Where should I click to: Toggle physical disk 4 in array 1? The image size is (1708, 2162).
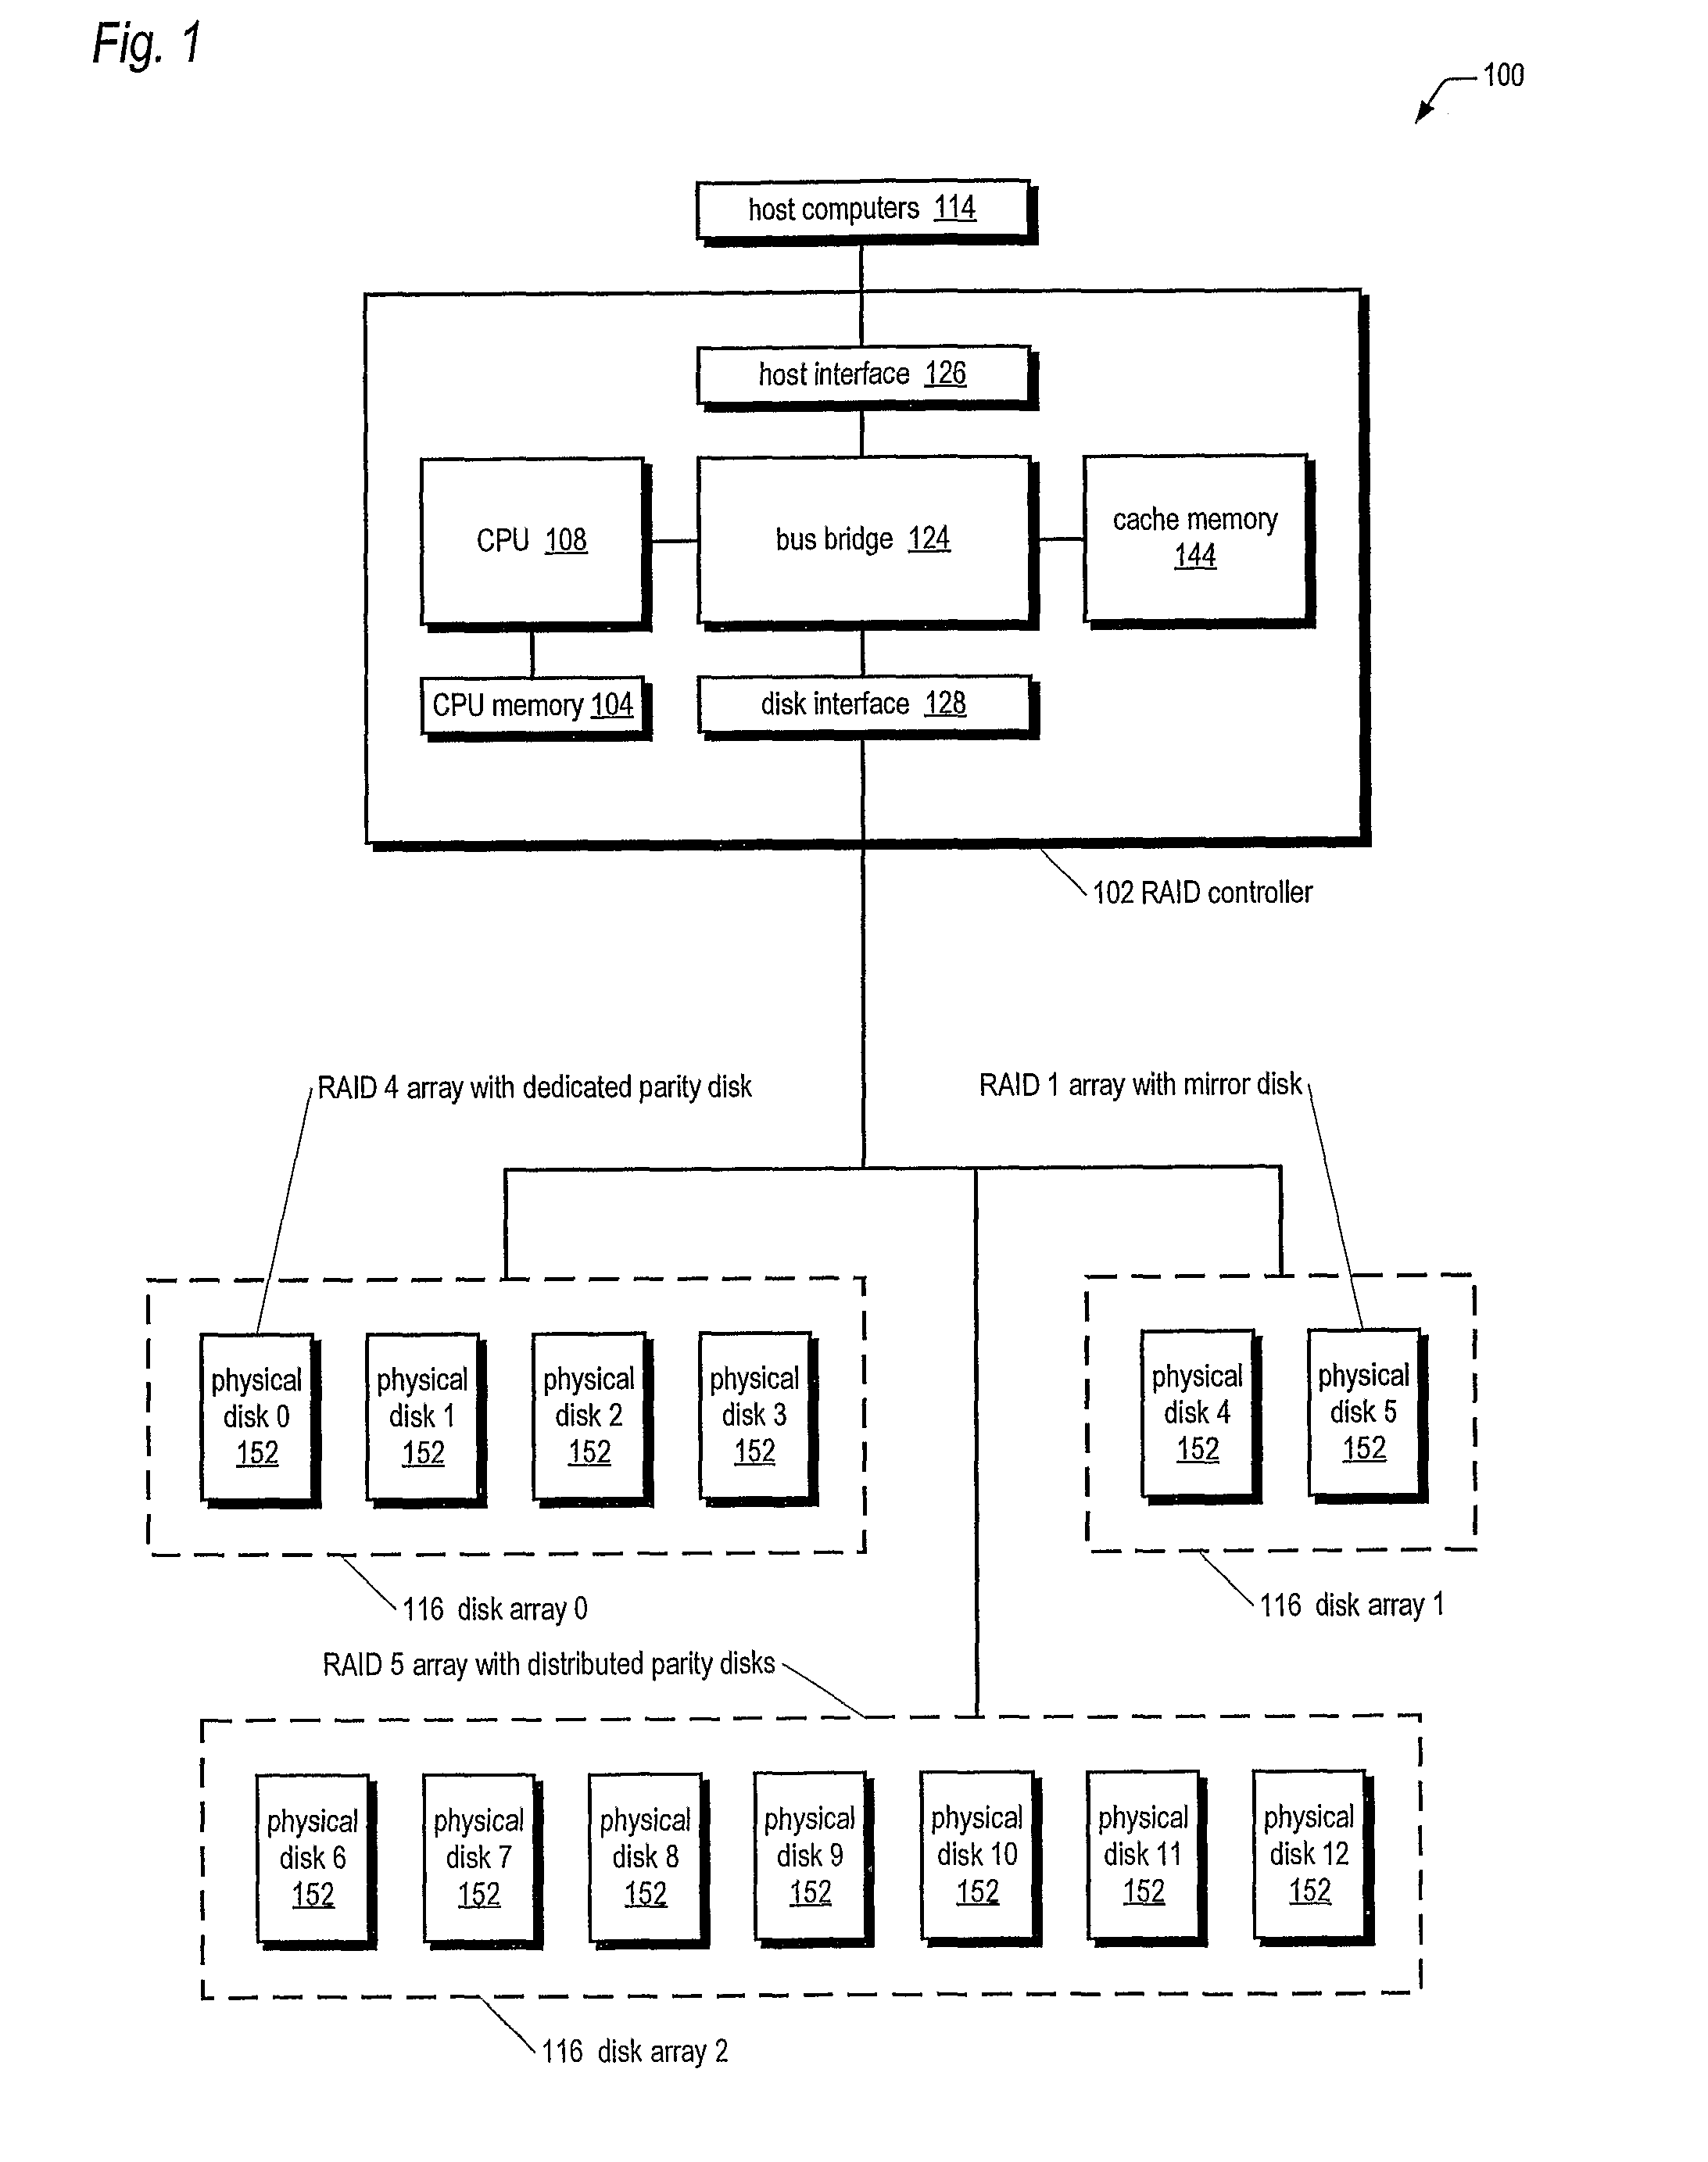point(1230,1315)
